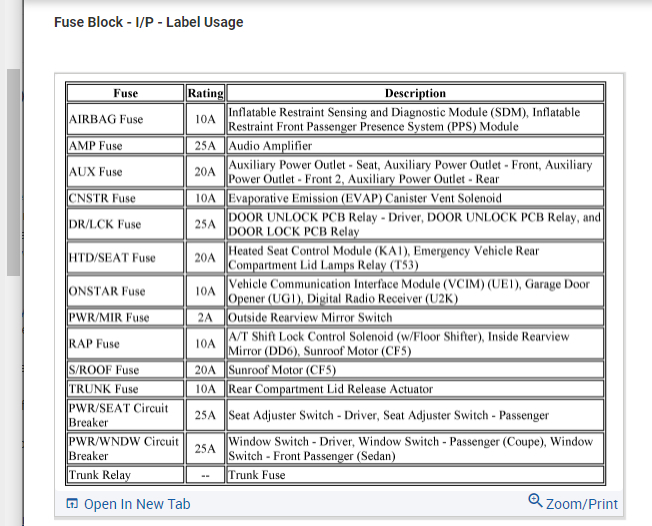Screen dimensions: 652x526
Task: Click the '20A' rating in S/ROOF Fuse row
Action: point(205,370)
